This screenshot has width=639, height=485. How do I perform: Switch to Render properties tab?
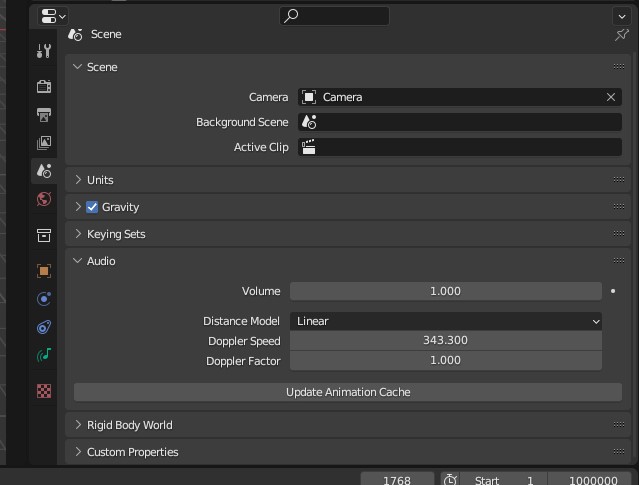pyautogui.click(x=44, y=87)
